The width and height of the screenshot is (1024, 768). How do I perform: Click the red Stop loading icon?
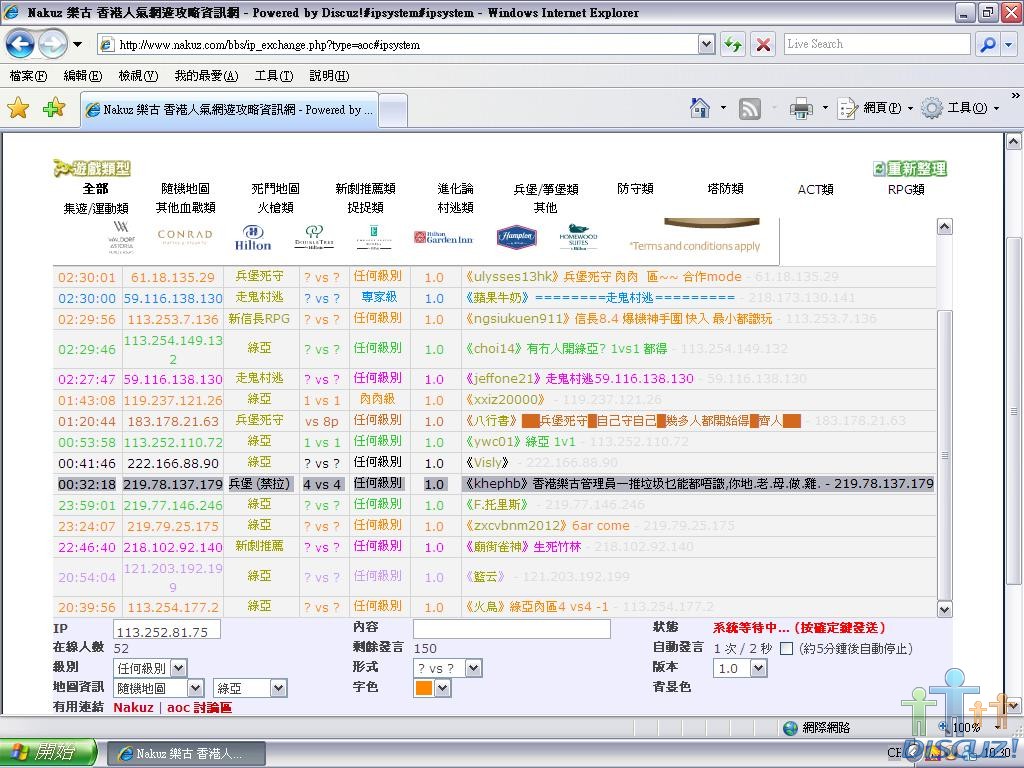(763, 45)
